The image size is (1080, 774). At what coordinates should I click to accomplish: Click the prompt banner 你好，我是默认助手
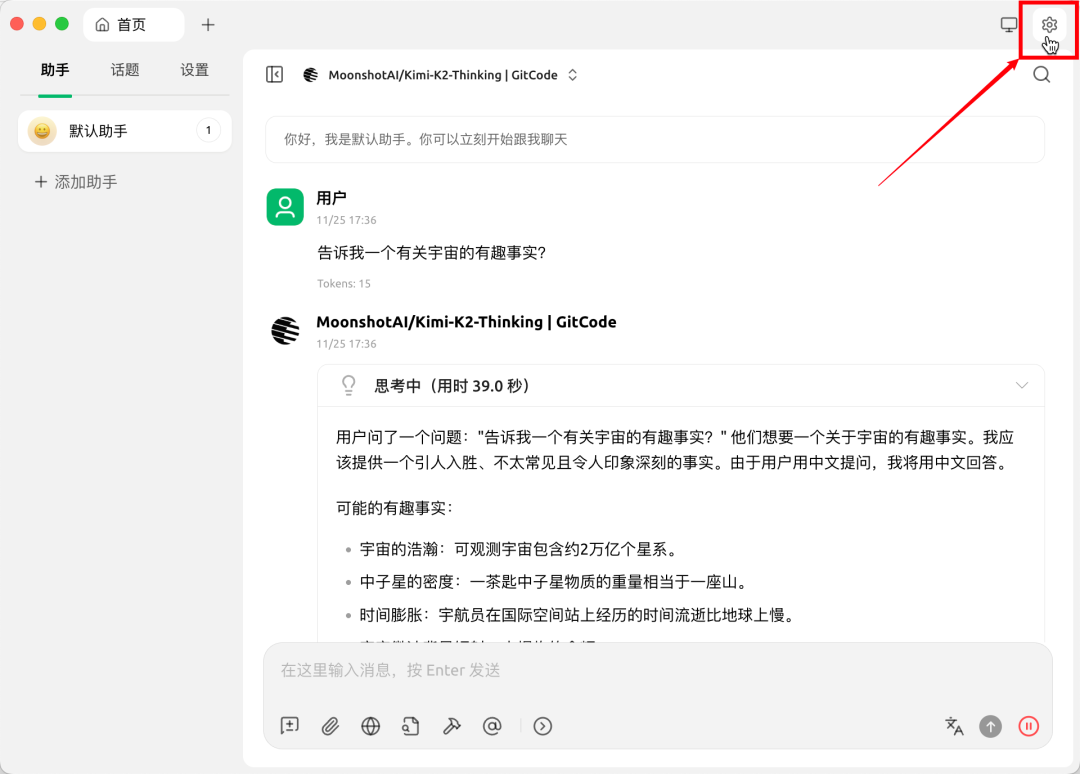655,140
